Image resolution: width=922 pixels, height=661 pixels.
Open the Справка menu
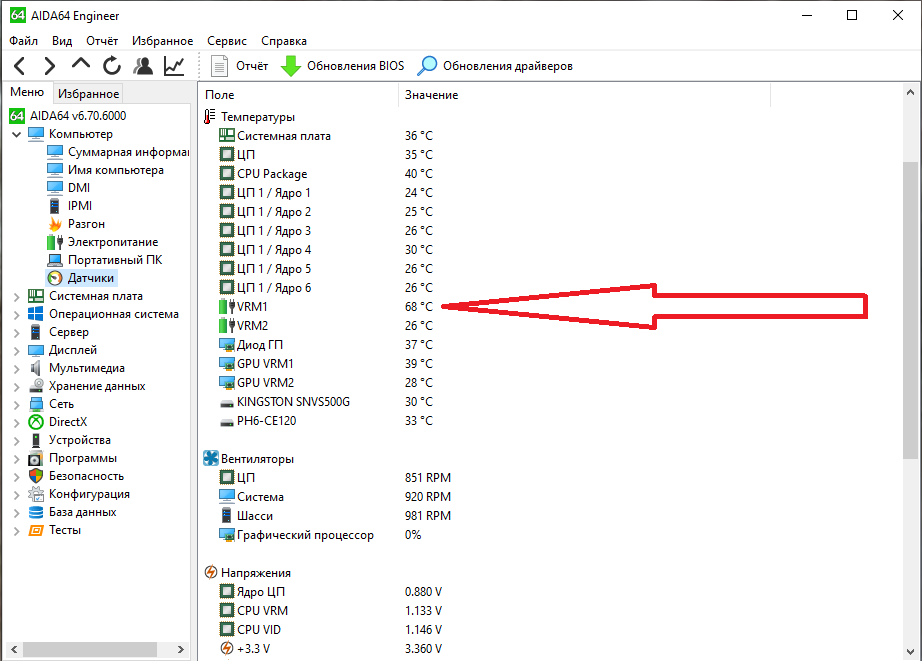(x=284, y=41)
